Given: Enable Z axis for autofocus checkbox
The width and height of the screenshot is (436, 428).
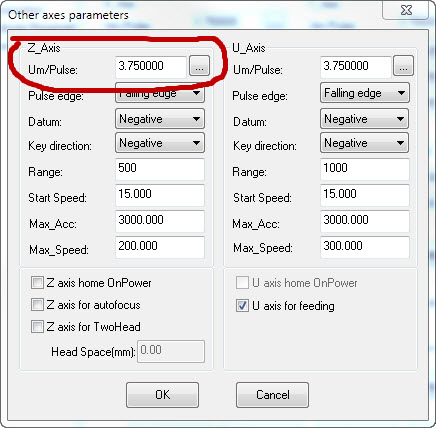Looking at the screenshot, I should pyautogui.click(x=37, y=305).
